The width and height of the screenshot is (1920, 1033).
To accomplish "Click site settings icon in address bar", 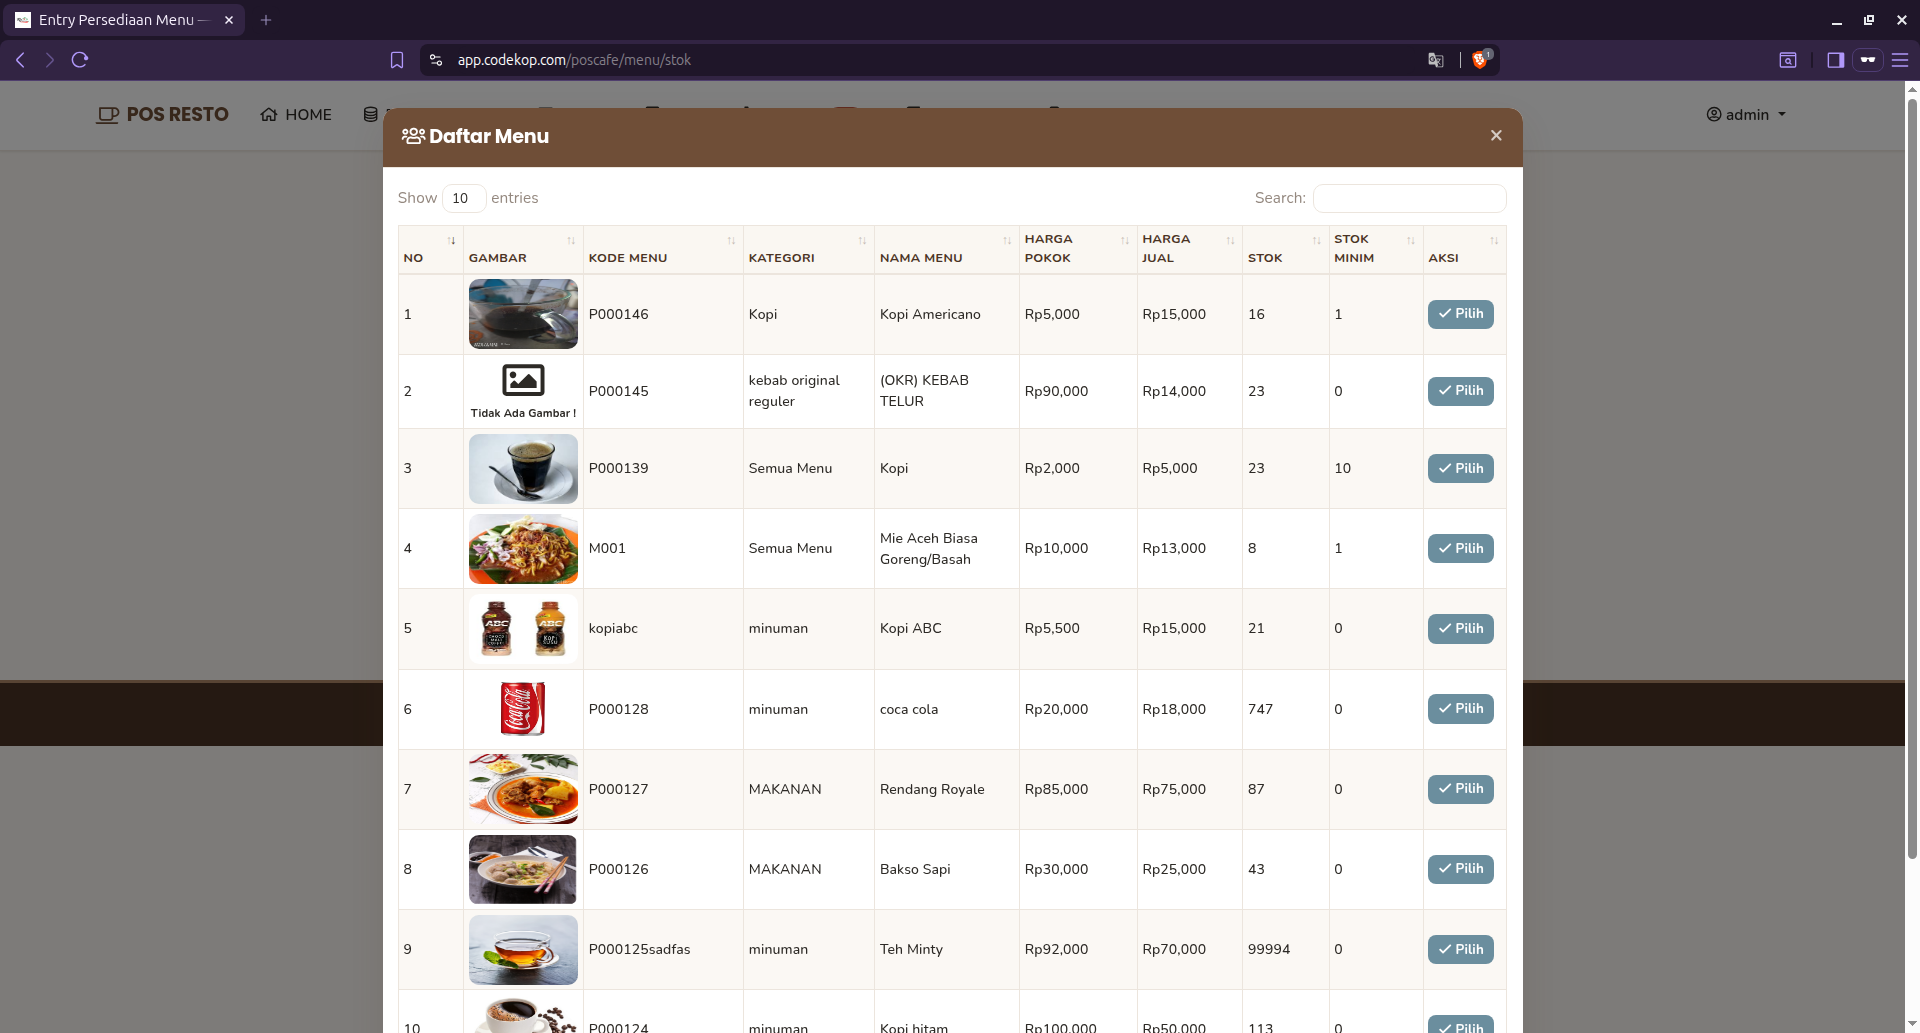I will pos(436,60).
